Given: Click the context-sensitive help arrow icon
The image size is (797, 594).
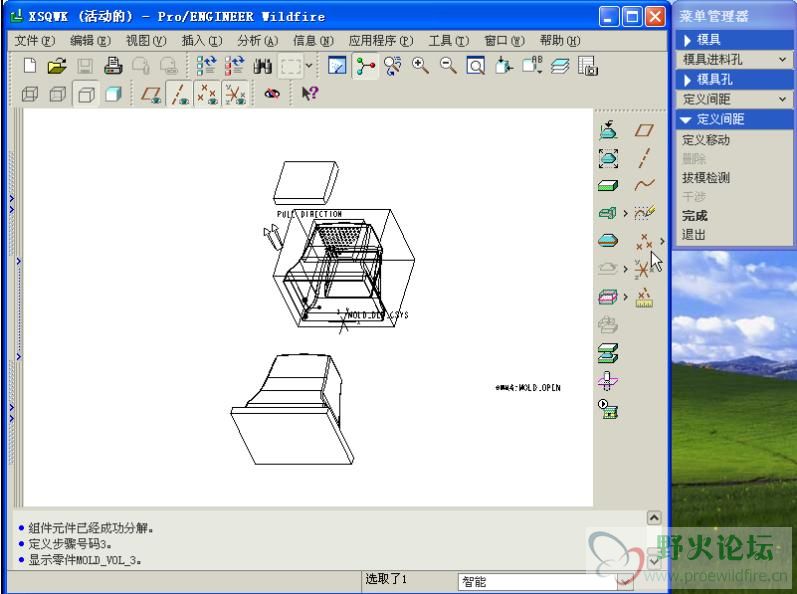Looking at the screenshot, I should pyautogui.click(x=310, y=93).
